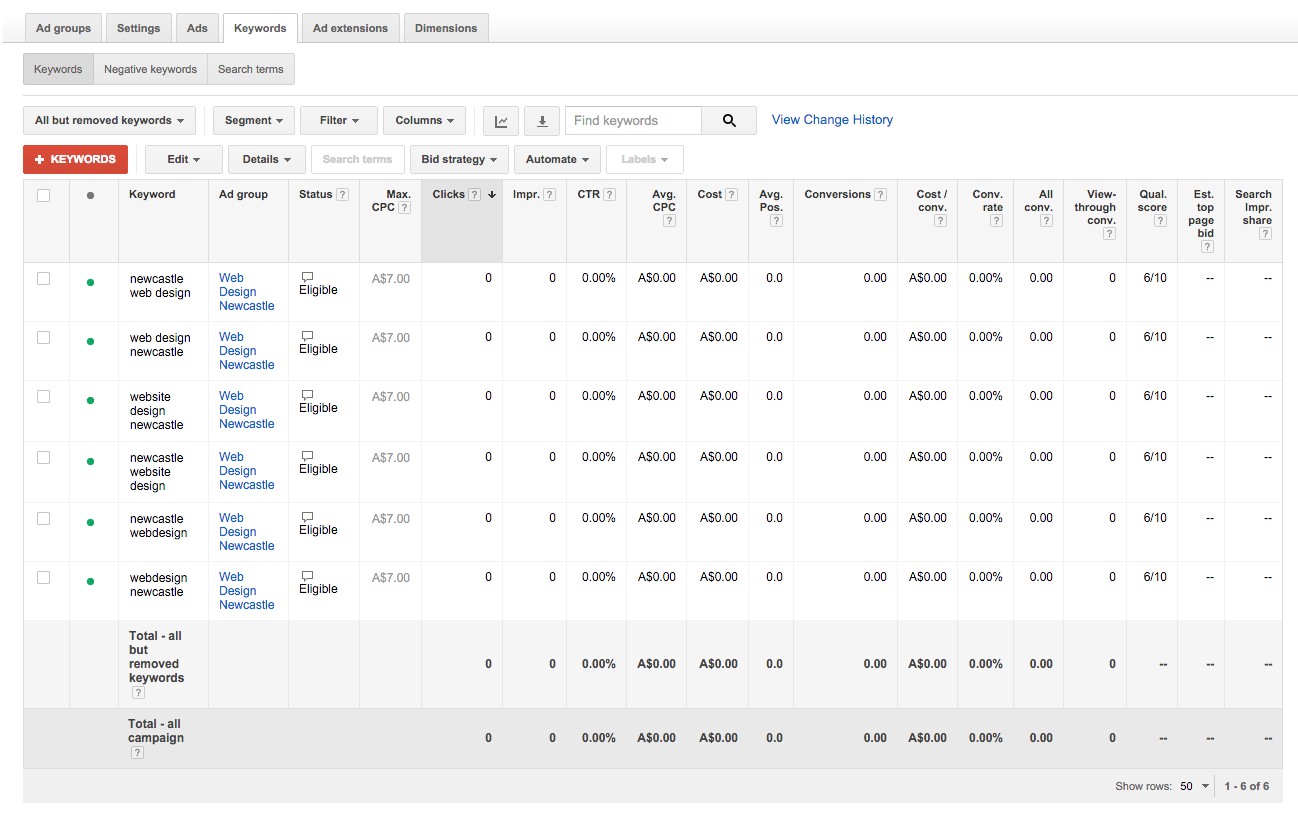The height and width of the screenshot is (819, 1298).
Task: Expand the Segment dropdown
Action: pyautogui.click(x=253, y=119)
